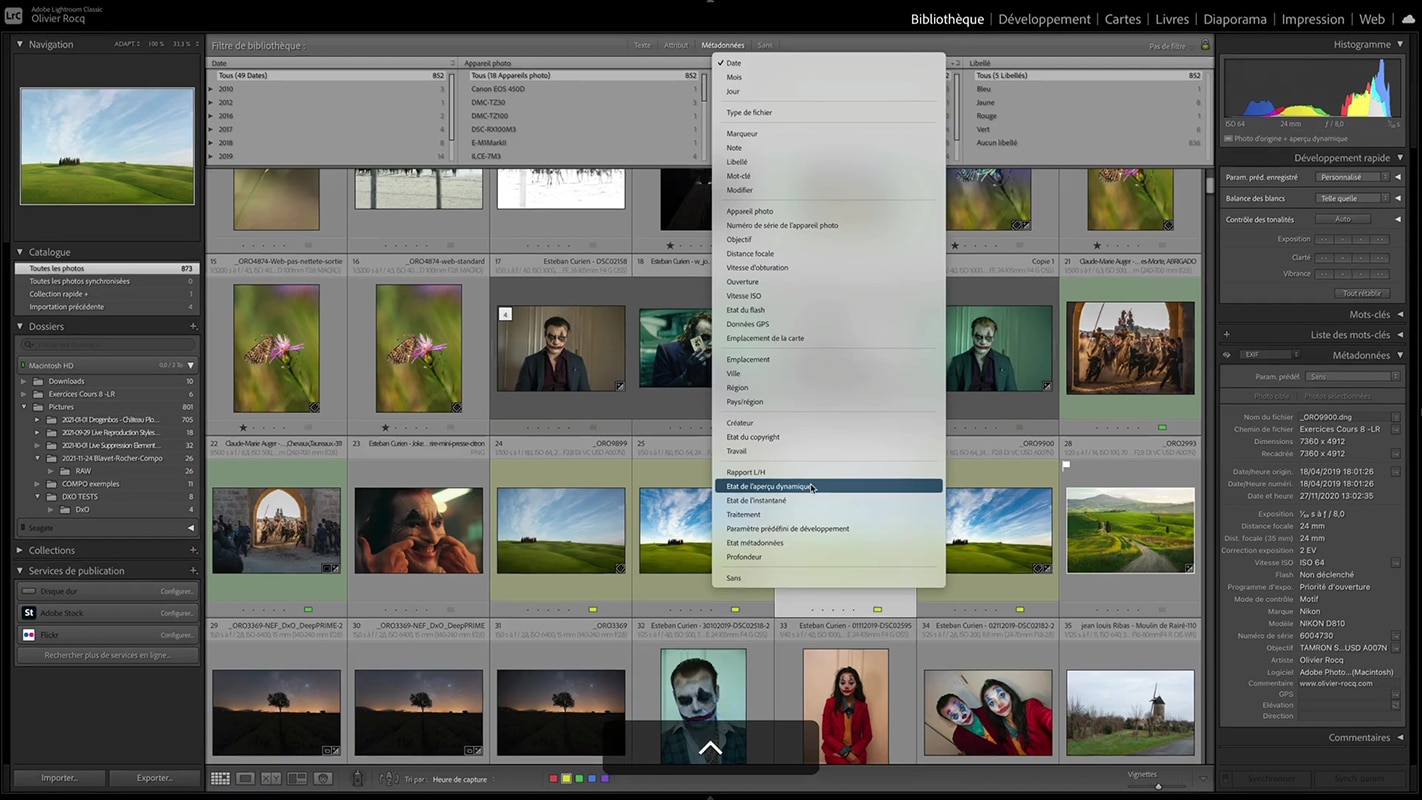
Task: Click icon beside Chemin de fichier field
Action: (x=1396, y=429)
